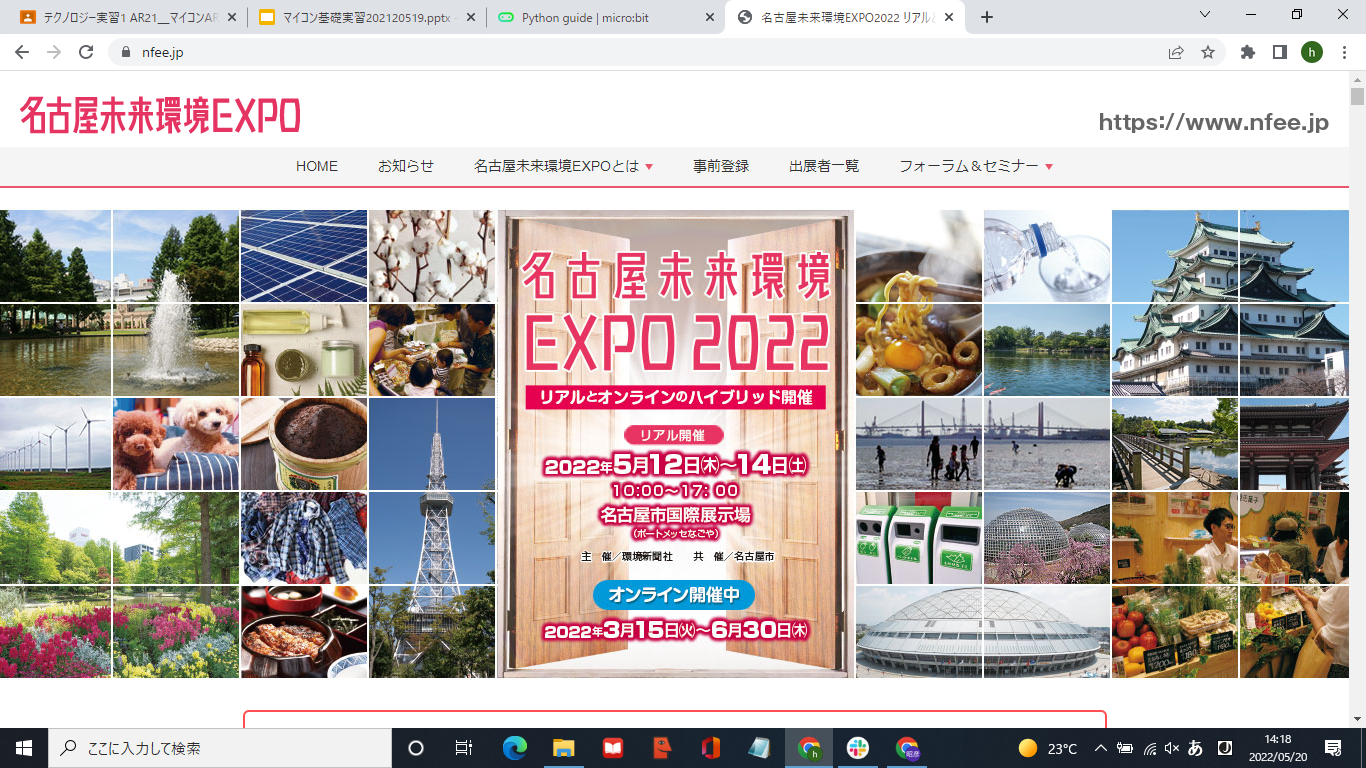This screenshot has width=1366, height=768.
Task: Open the 出展者一覧 page
Action: click(x=824, y=166)
